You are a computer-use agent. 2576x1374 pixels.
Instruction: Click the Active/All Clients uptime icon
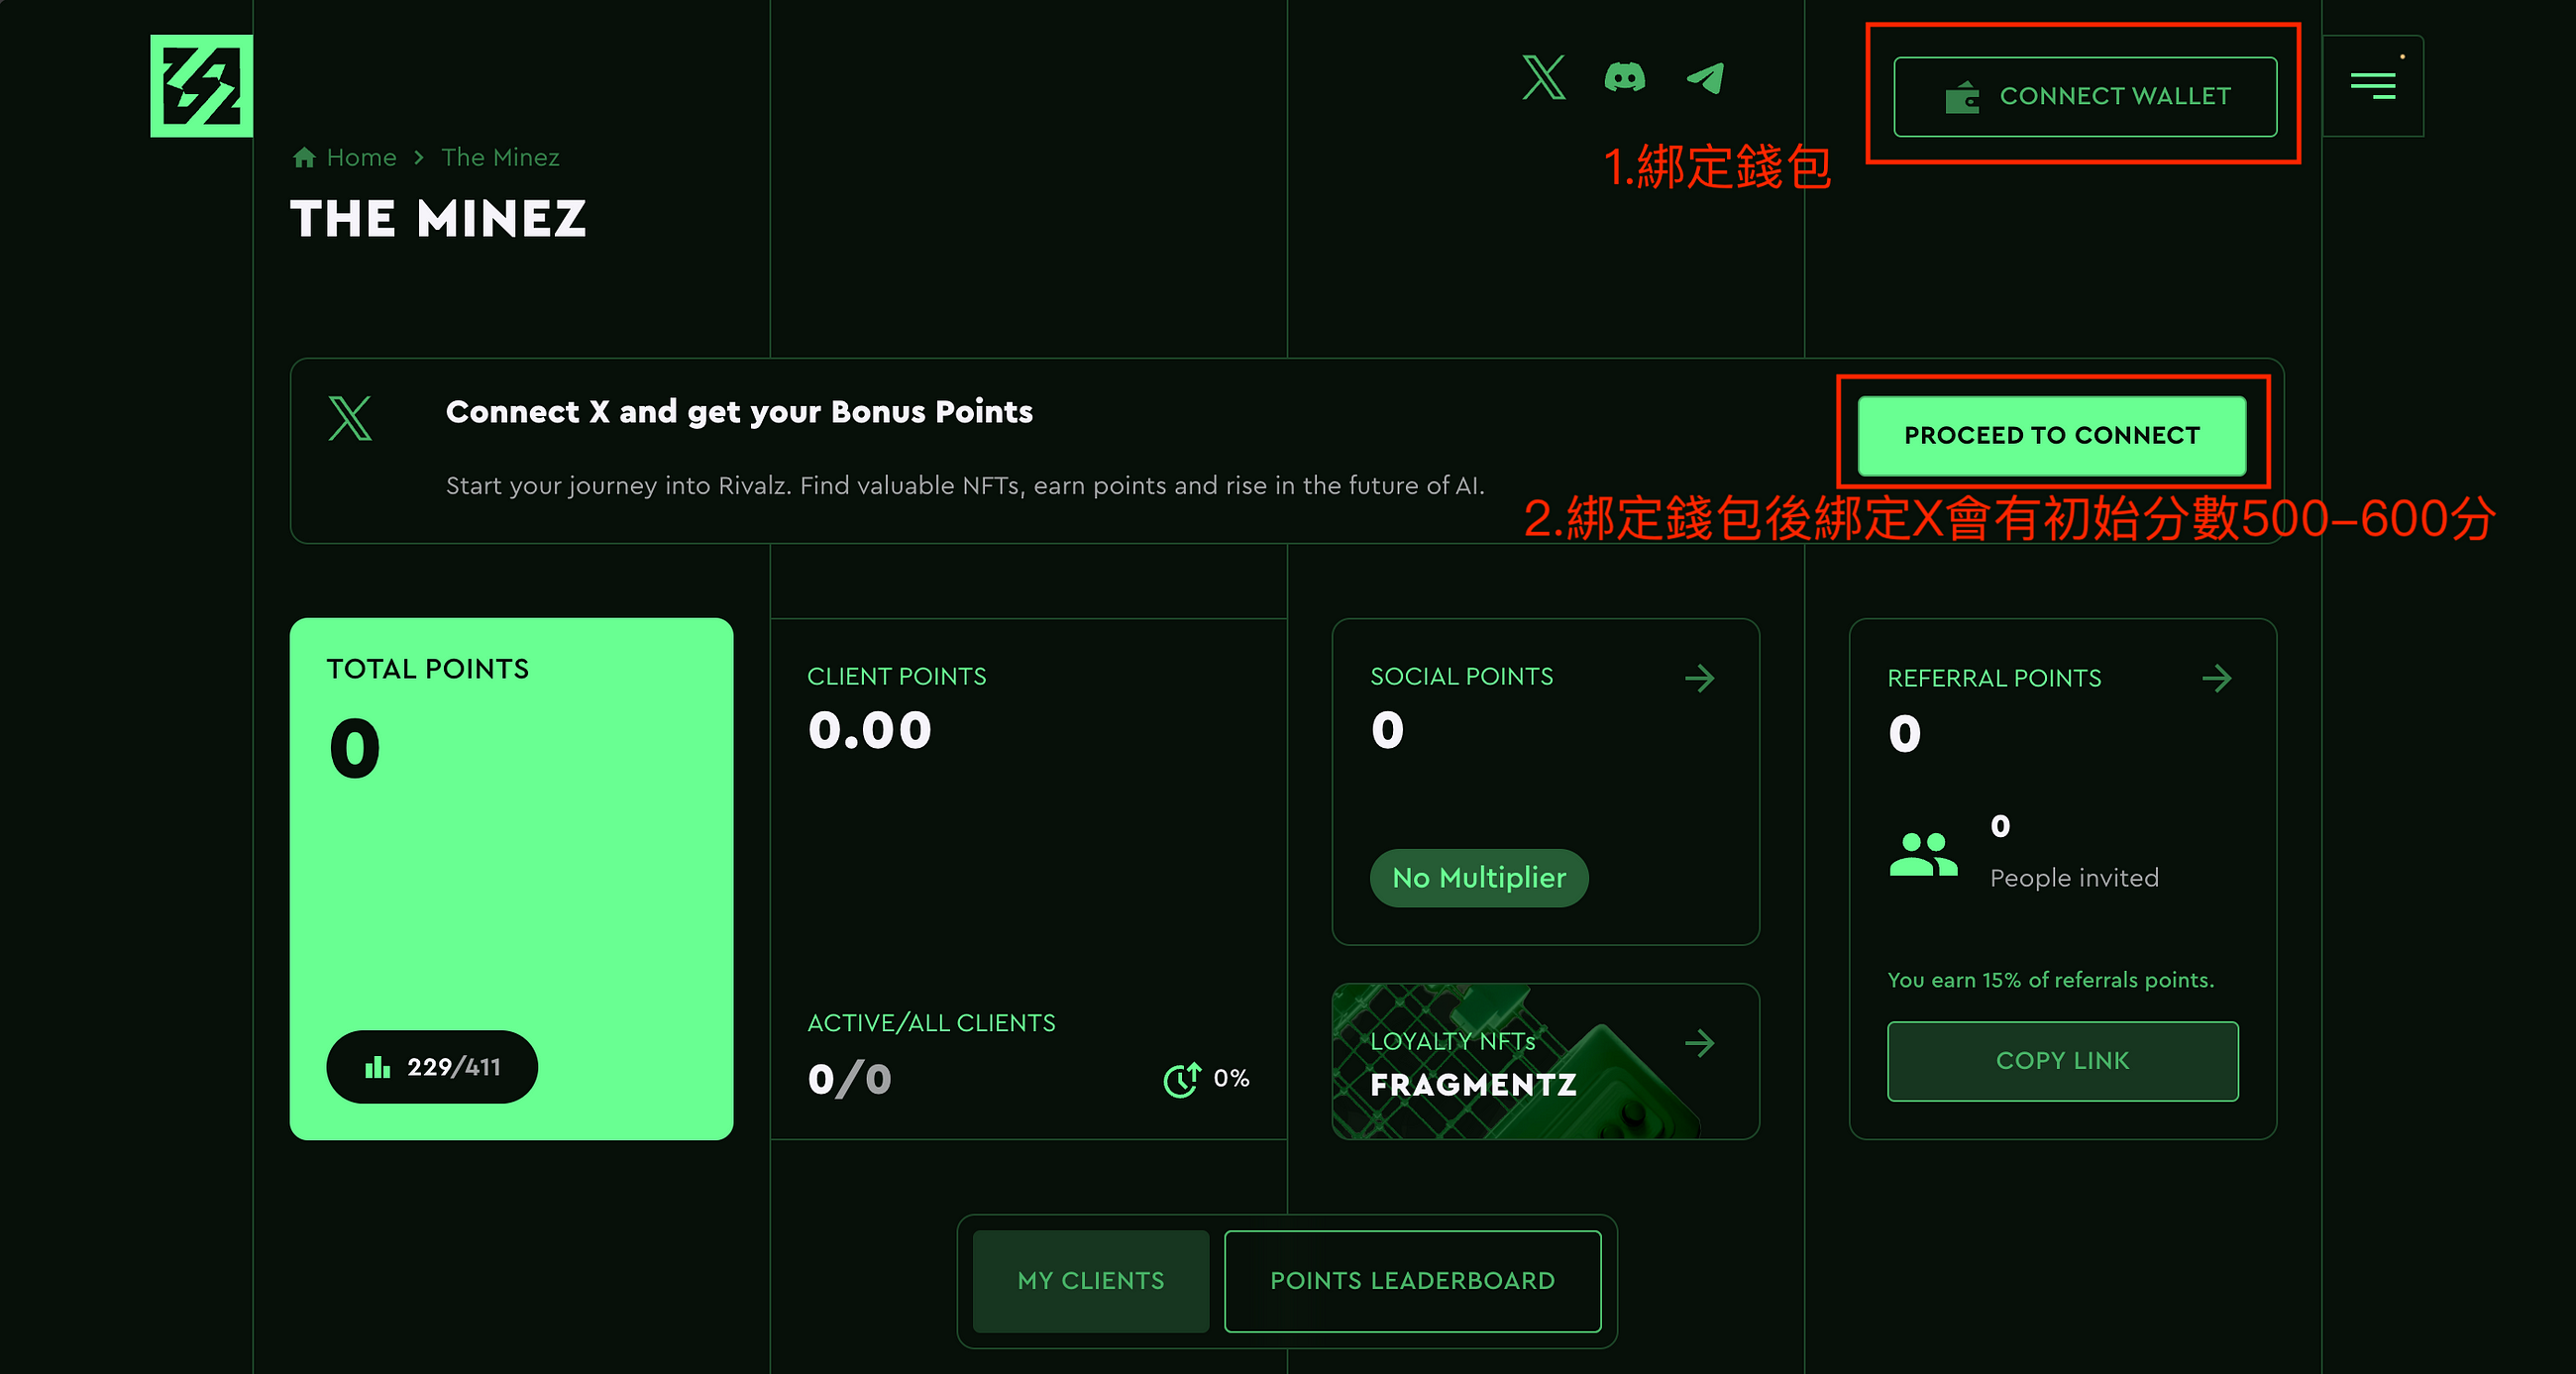click(1182, 1076)
